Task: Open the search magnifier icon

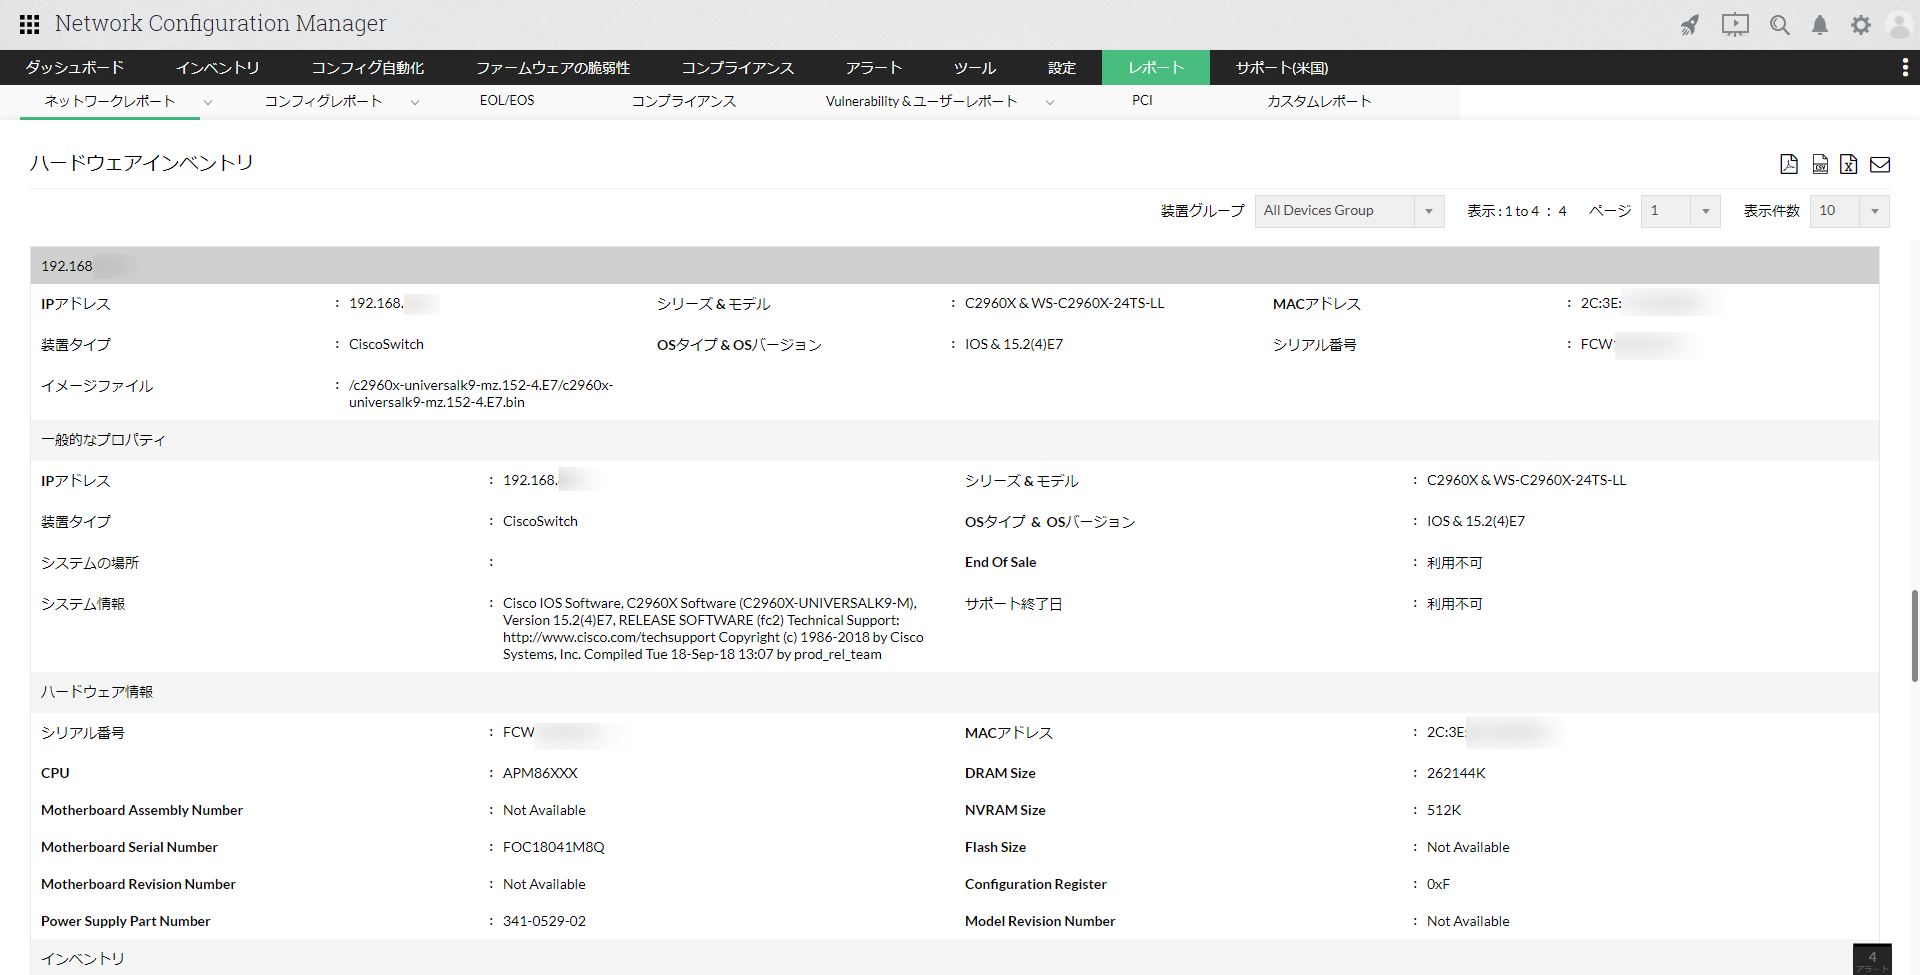Action: (x=1780, y=25)
